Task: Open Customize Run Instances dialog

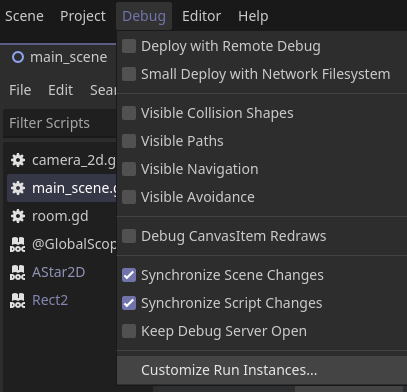Action: pos(262,370)
